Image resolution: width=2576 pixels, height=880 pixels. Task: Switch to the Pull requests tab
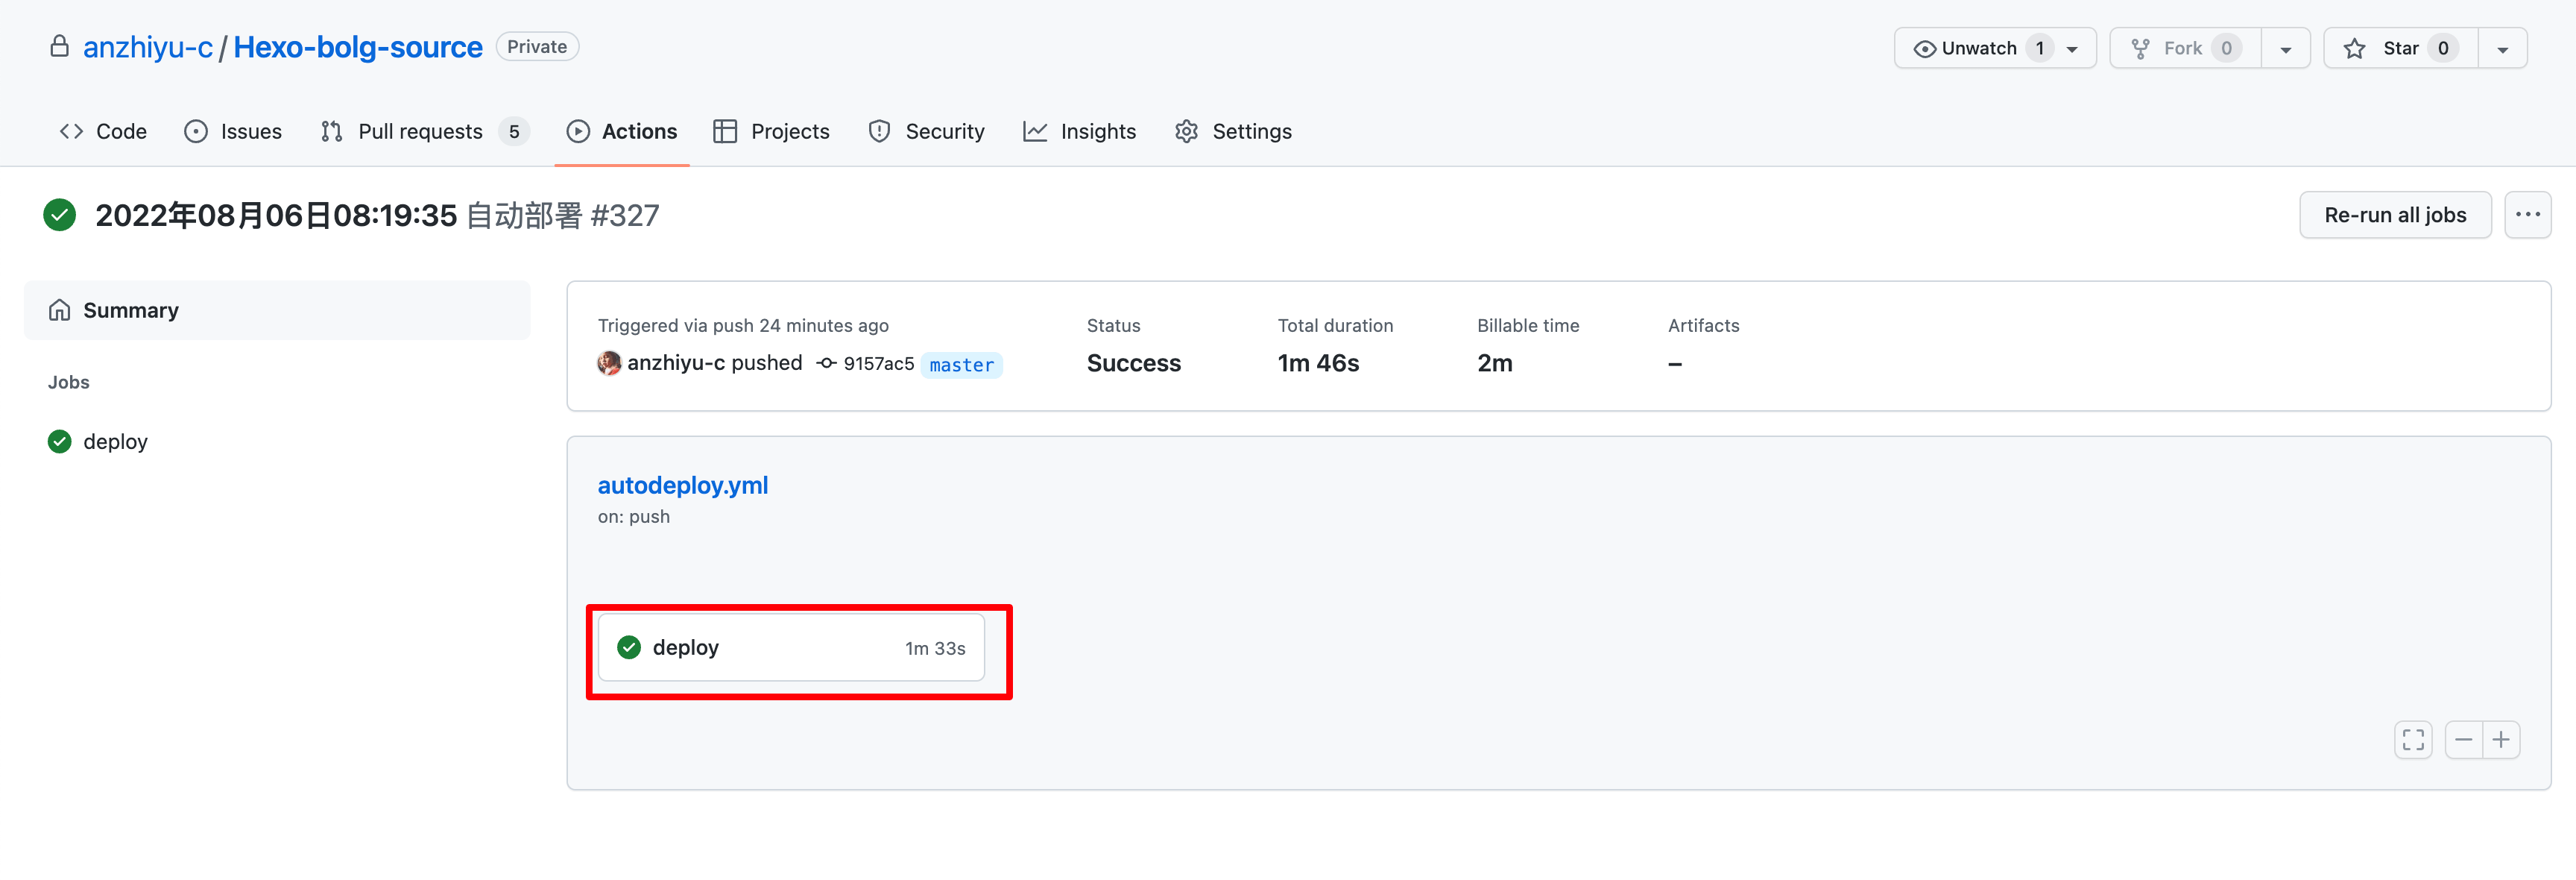click(x=420, y=131)
